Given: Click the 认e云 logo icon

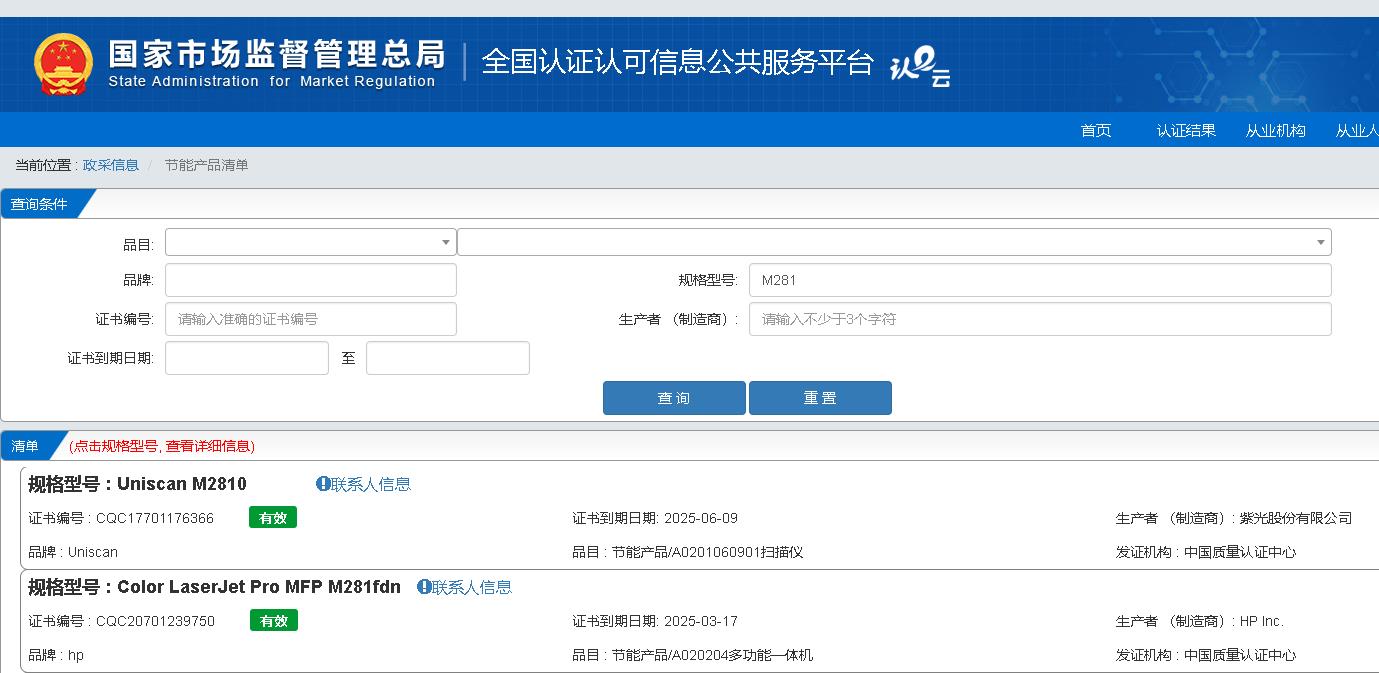Looking at the screenshot, I should [920, 67].
